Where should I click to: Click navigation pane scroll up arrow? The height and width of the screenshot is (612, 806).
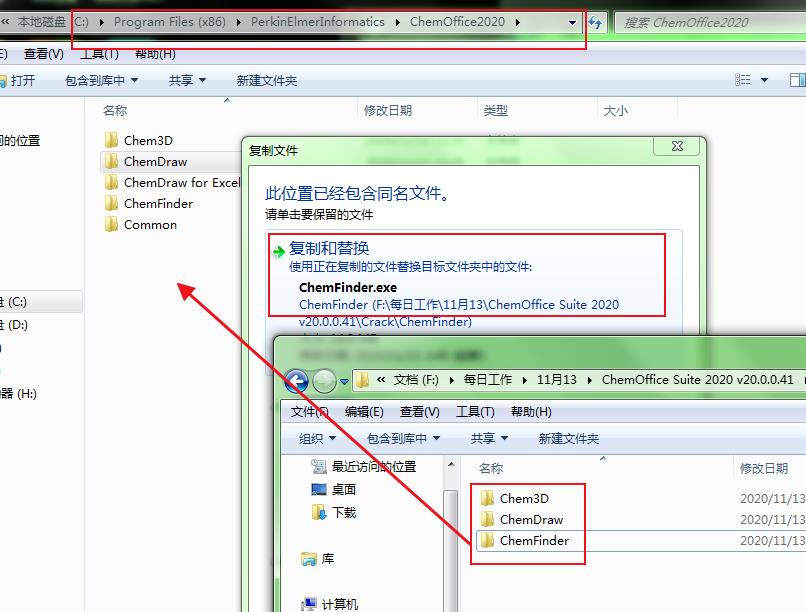point(451,465)
